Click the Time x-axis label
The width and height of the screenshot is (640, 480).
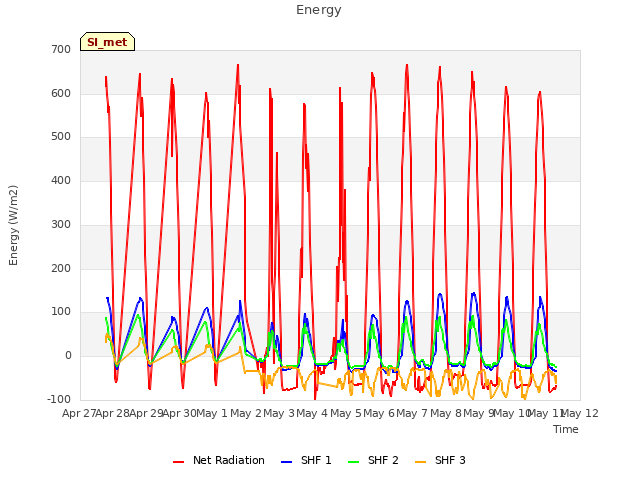(x=566, y=429)
